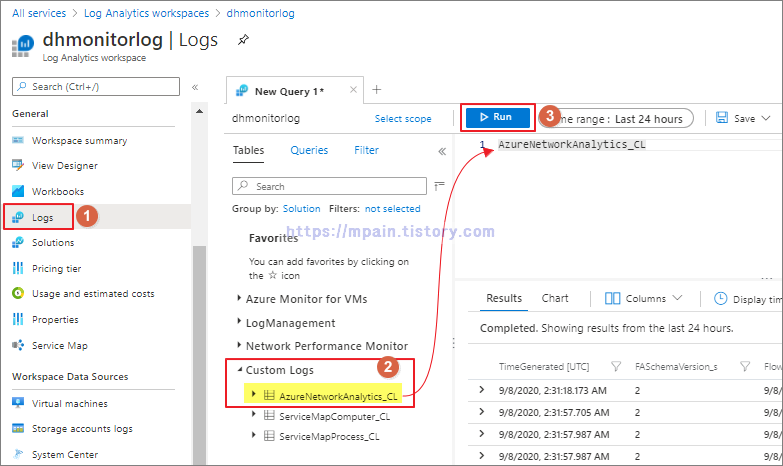Collapse the Custom Logs group
The width and height of the screenshot is (783, 466).
point(240,370)
